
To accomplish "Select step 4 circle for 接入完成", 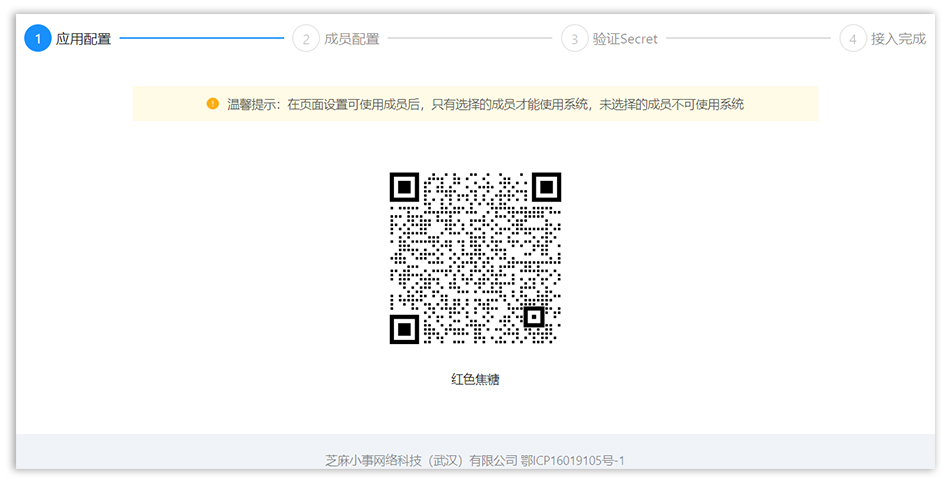I will [852, 38].
